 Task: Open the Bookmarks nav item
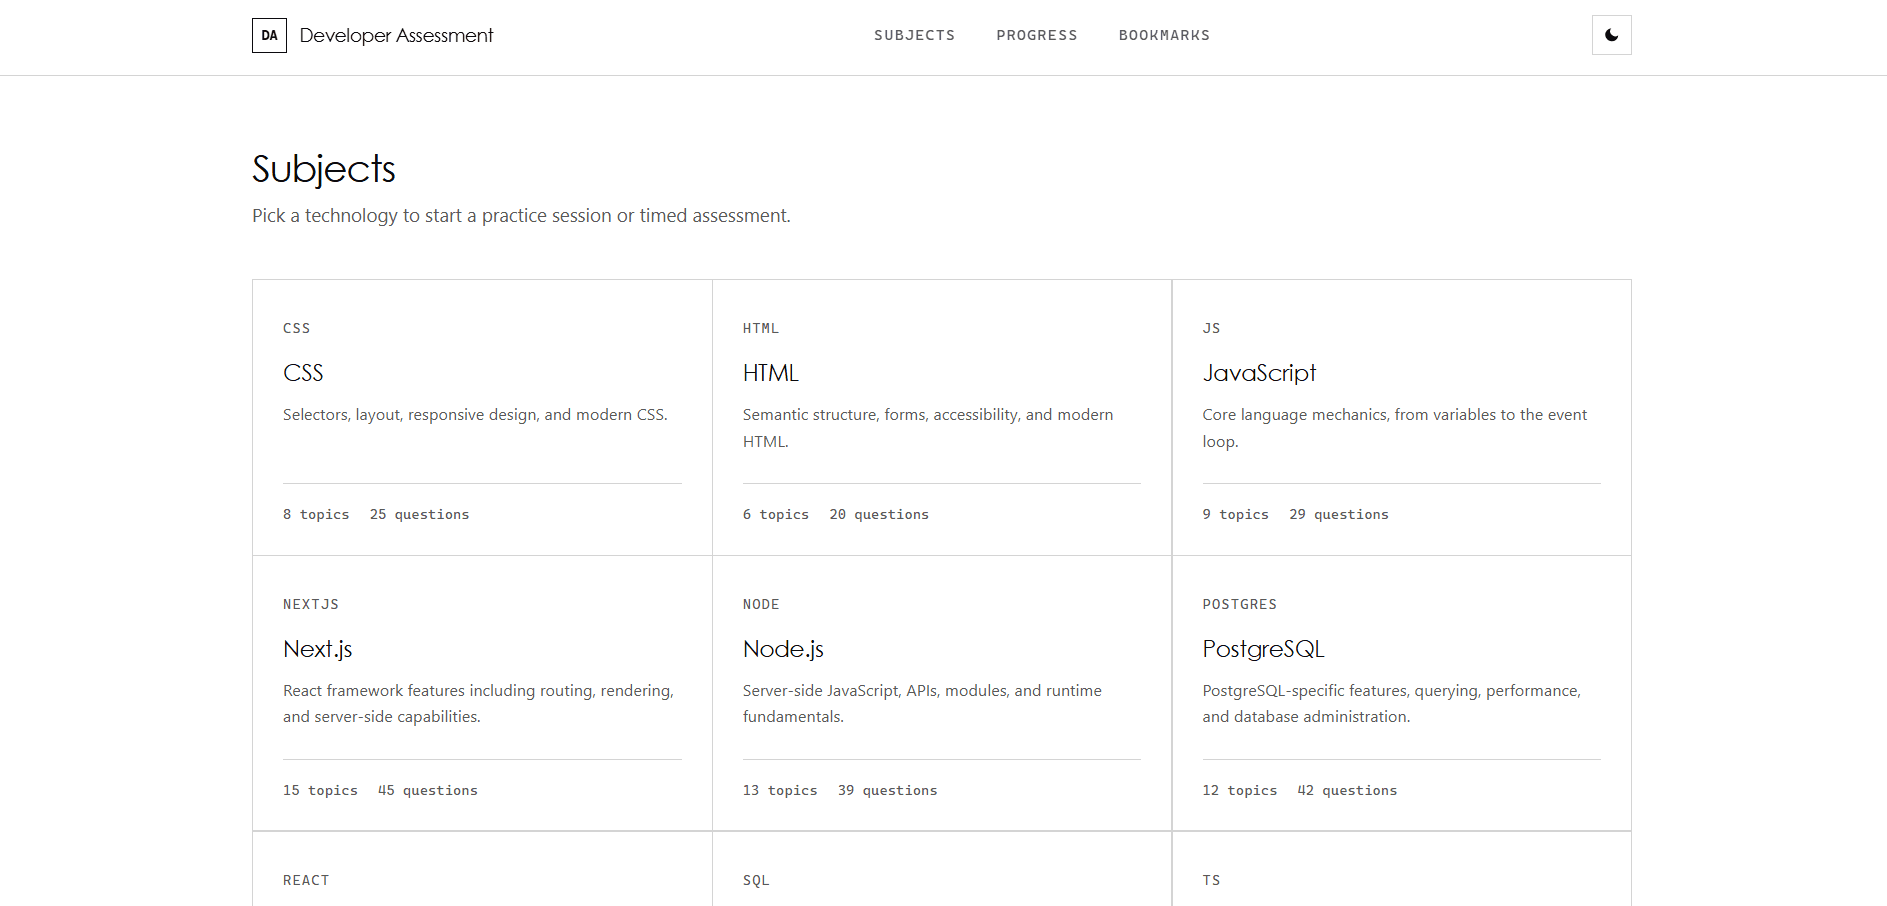click(x=1164, y=35)
